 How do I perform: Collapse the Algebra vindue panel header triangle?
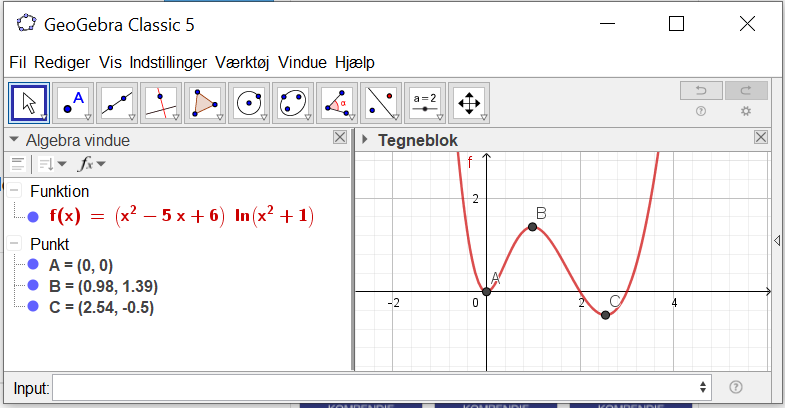[14, 140]
